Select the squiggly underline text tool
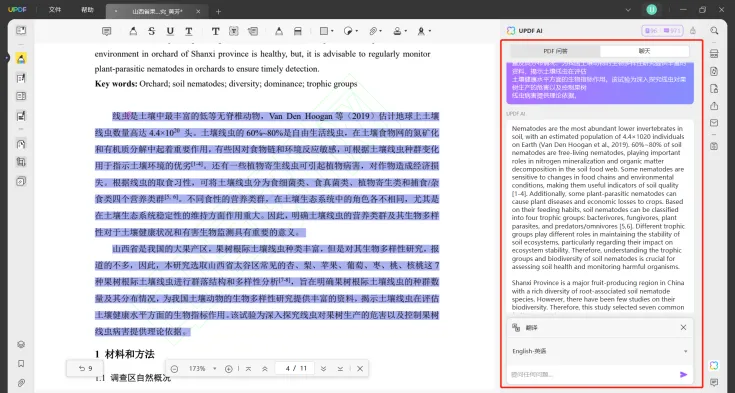735x393 pixels. click(x=188, y=31)
